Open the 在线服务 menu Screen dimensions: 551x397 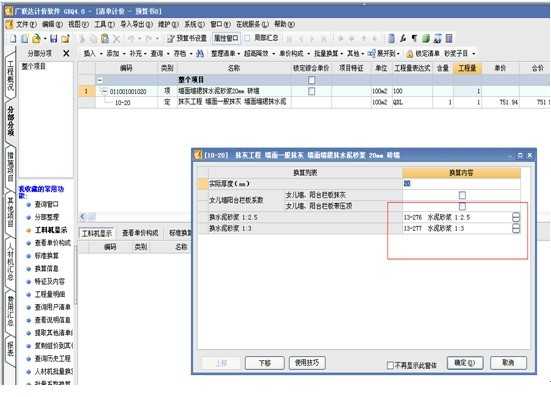[x=252, y=24]
